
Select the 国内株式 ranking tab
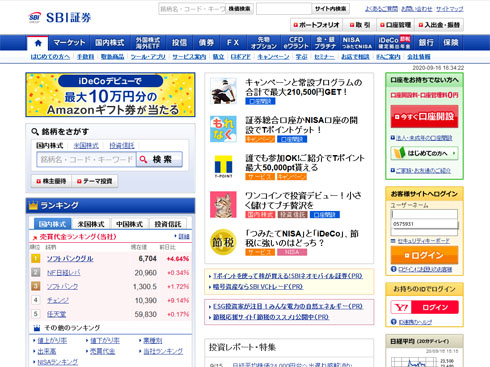pyautogui.click(x=53, y=224)
